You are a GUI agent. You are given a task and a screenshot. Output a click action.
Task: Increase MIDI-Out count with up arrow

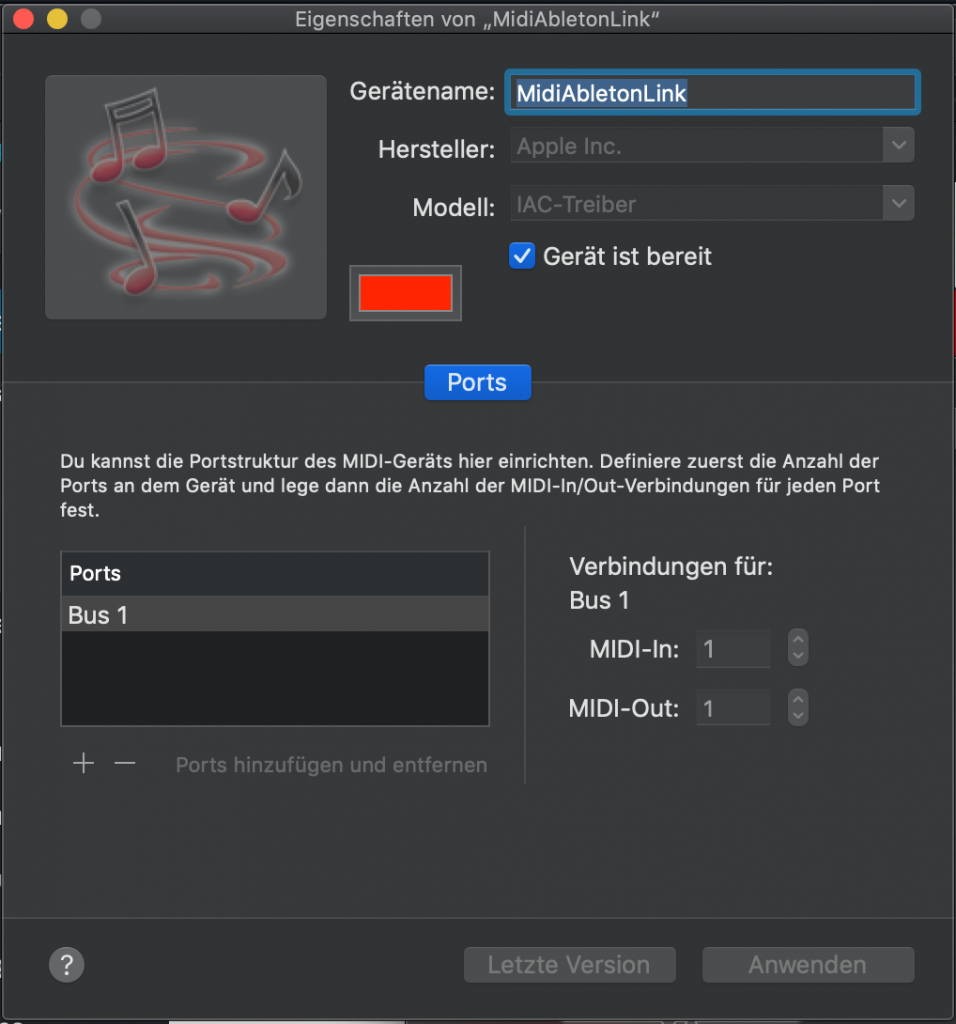coord(798,698)
